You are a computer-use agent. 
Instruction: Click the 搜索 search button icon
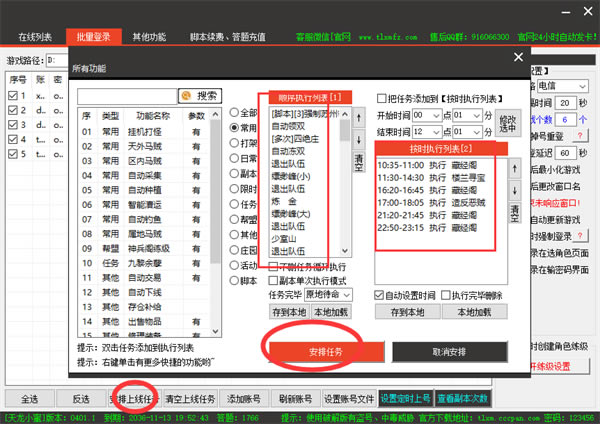click(x=199, y=96)
